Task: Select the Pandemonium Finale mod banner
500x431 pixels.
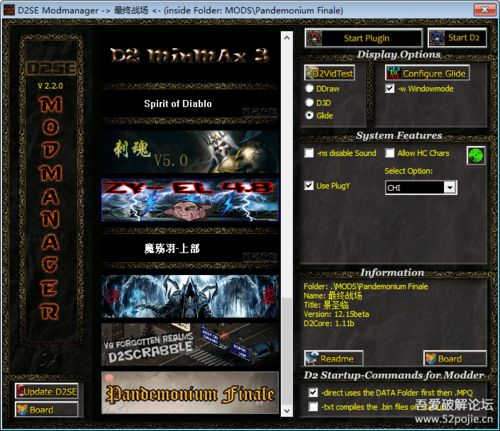Action: [190, 393]
